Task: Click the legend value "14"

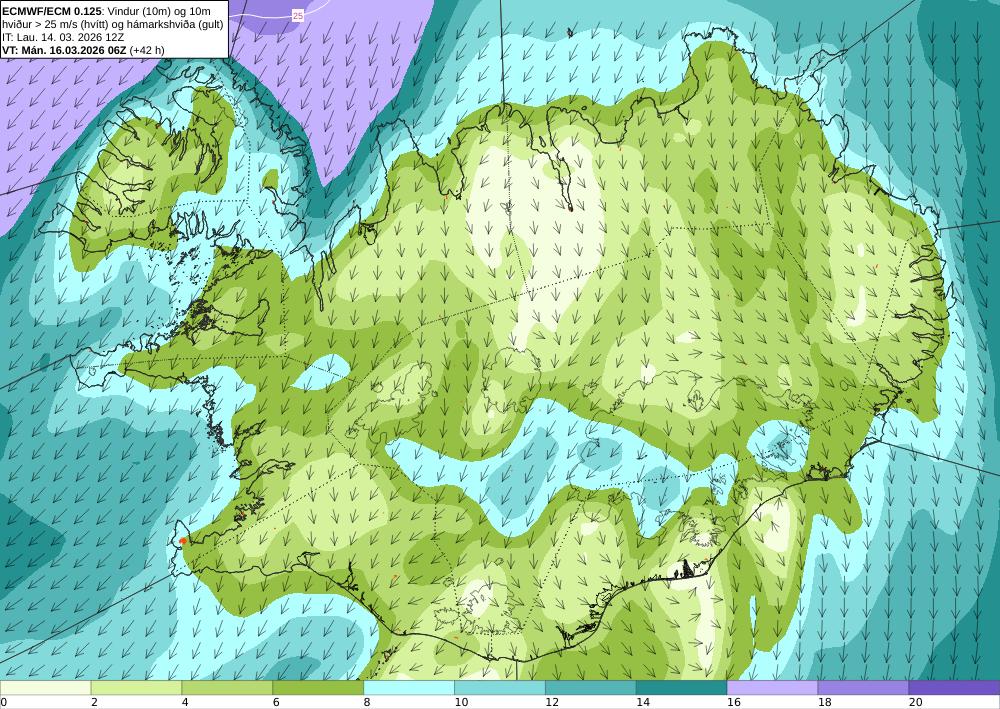Action: pyautogui.click(x=643, y=702)
